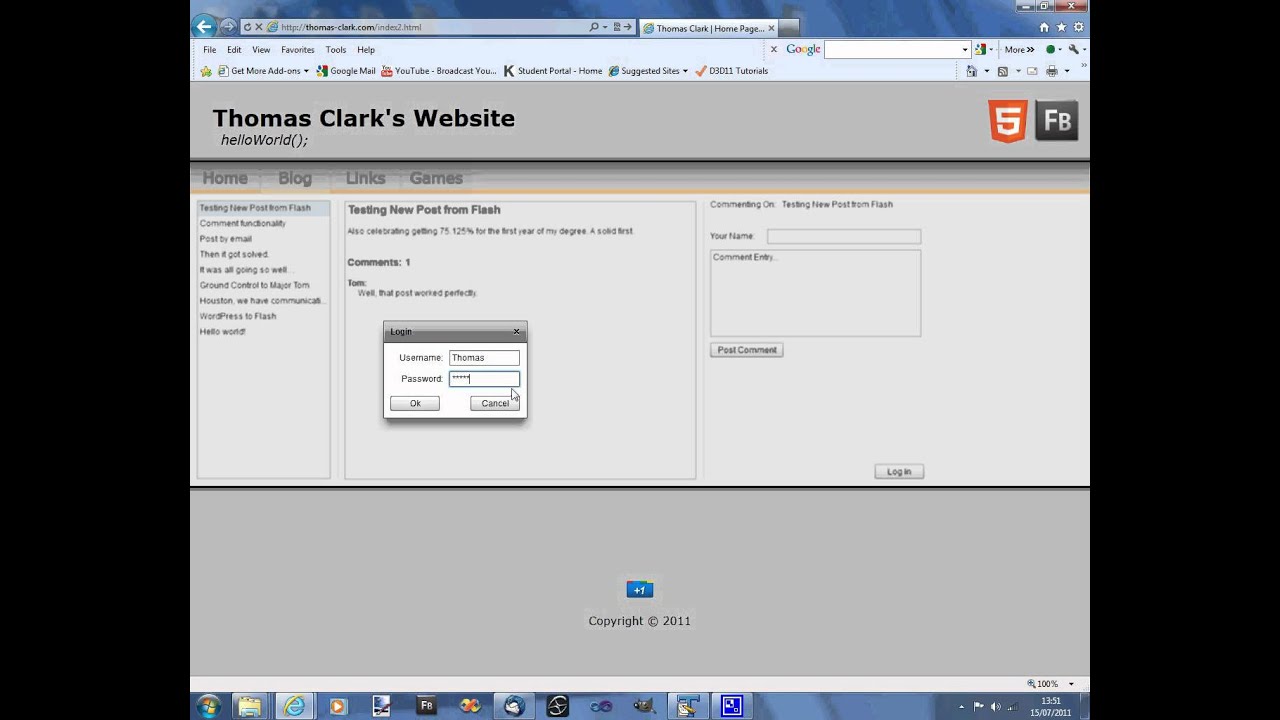
Task: Go to the Links navigation tab
Action: click(365, 178)
